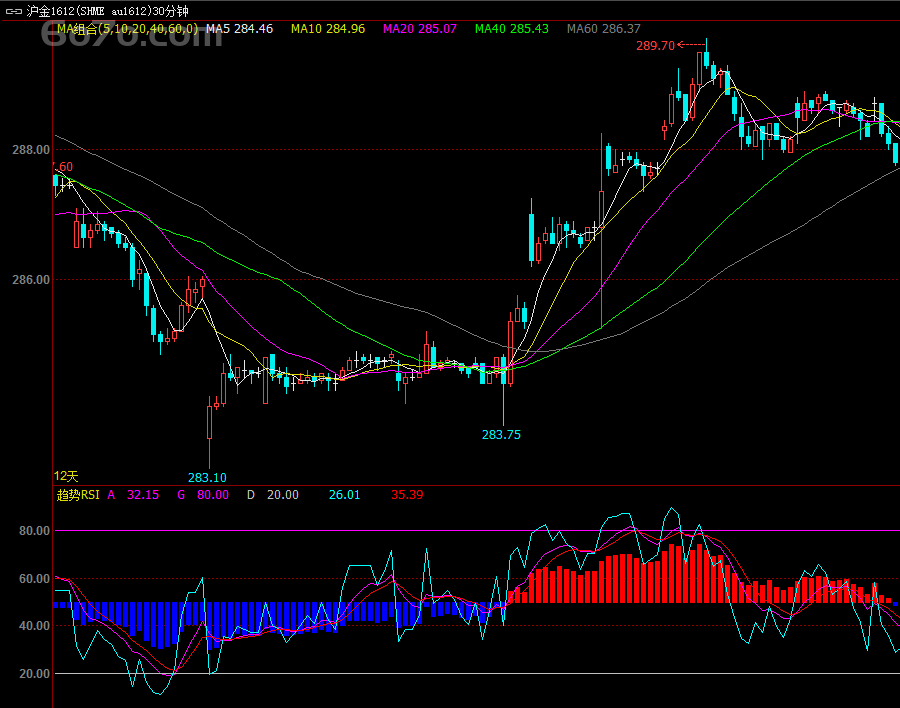
Task: Click the 289.70 high price marker
Action: click(x=655, y=46)
